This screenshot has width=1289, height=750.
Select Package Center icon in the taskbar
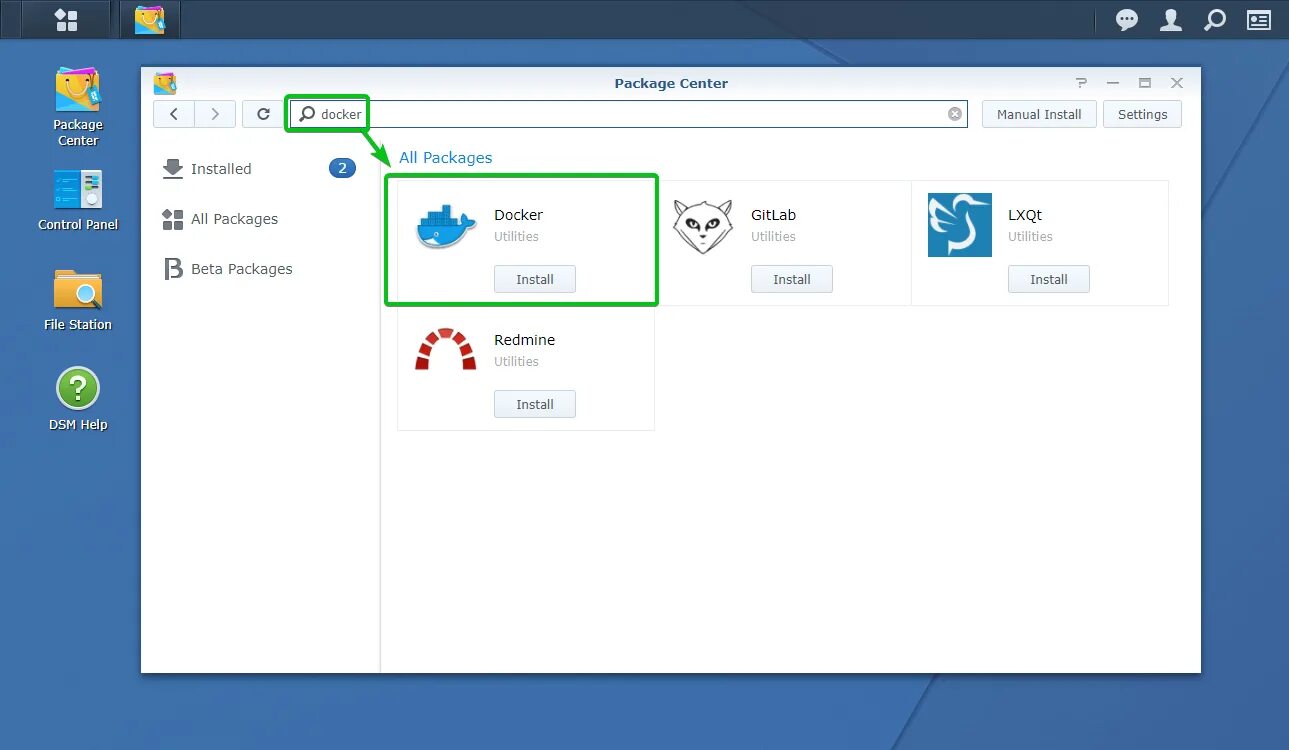pyautogui.click(x=149, y=20)
